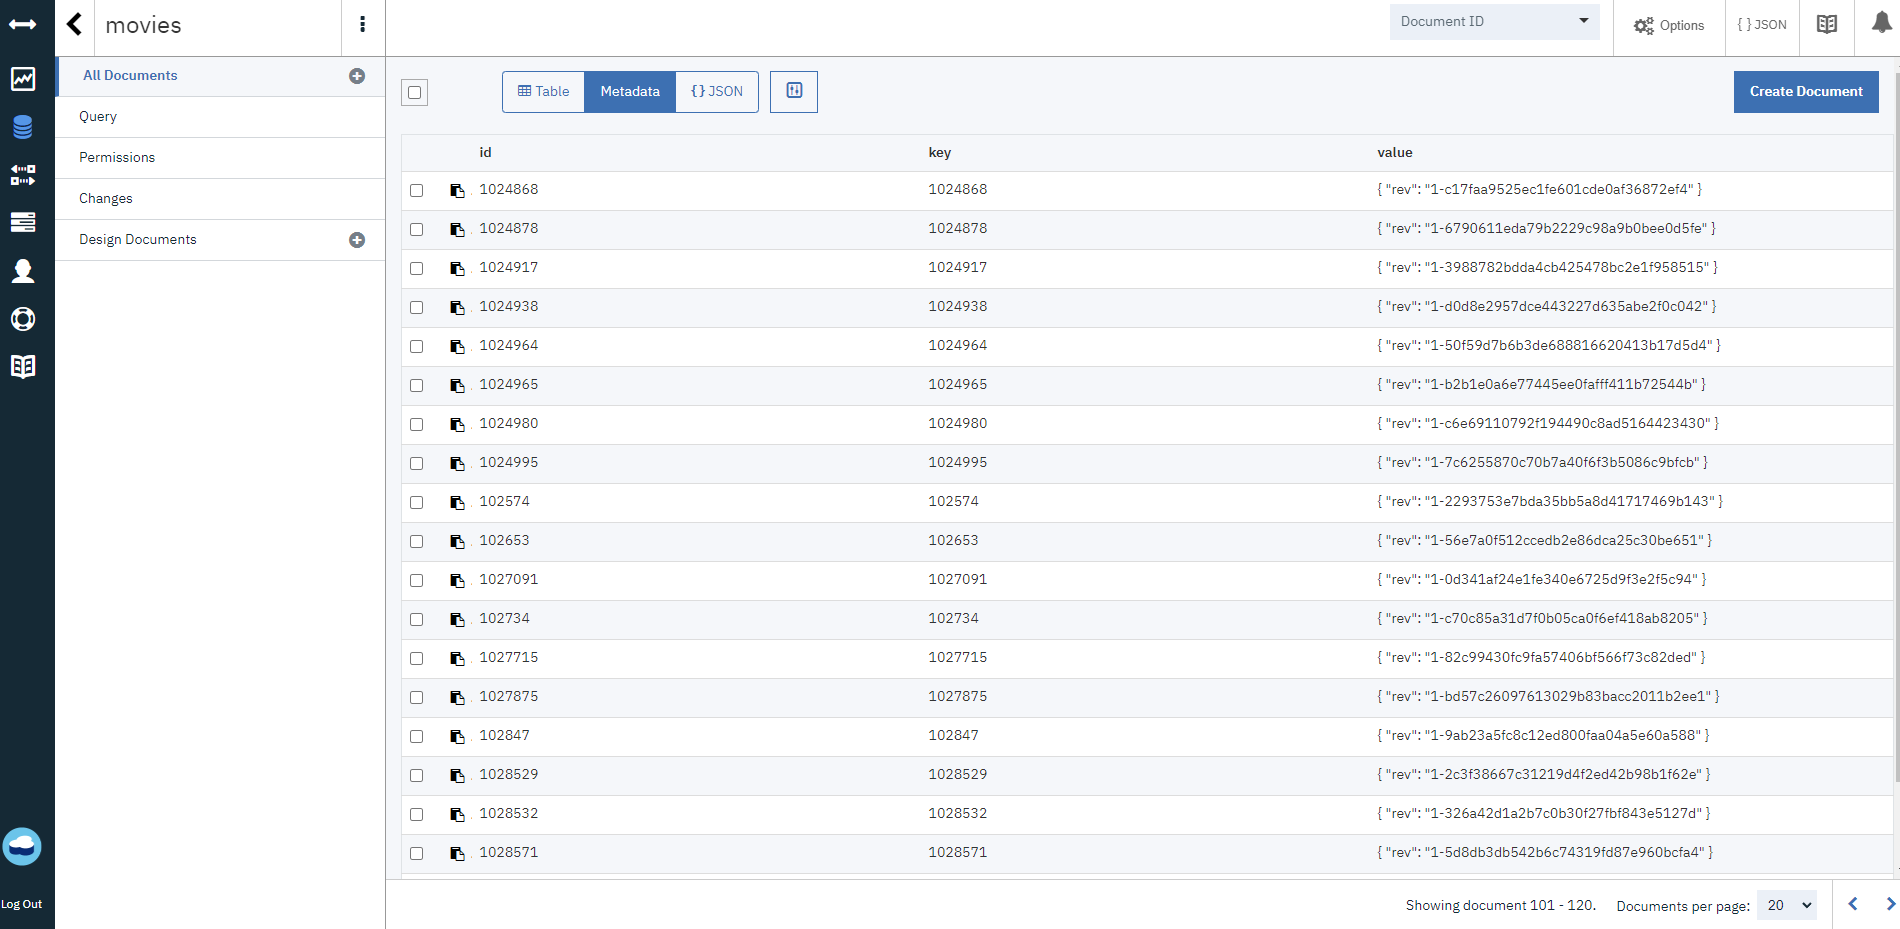View notifications with the bell icon
This screenshot has height=929, width=1900.
[x=1883, y=24]
